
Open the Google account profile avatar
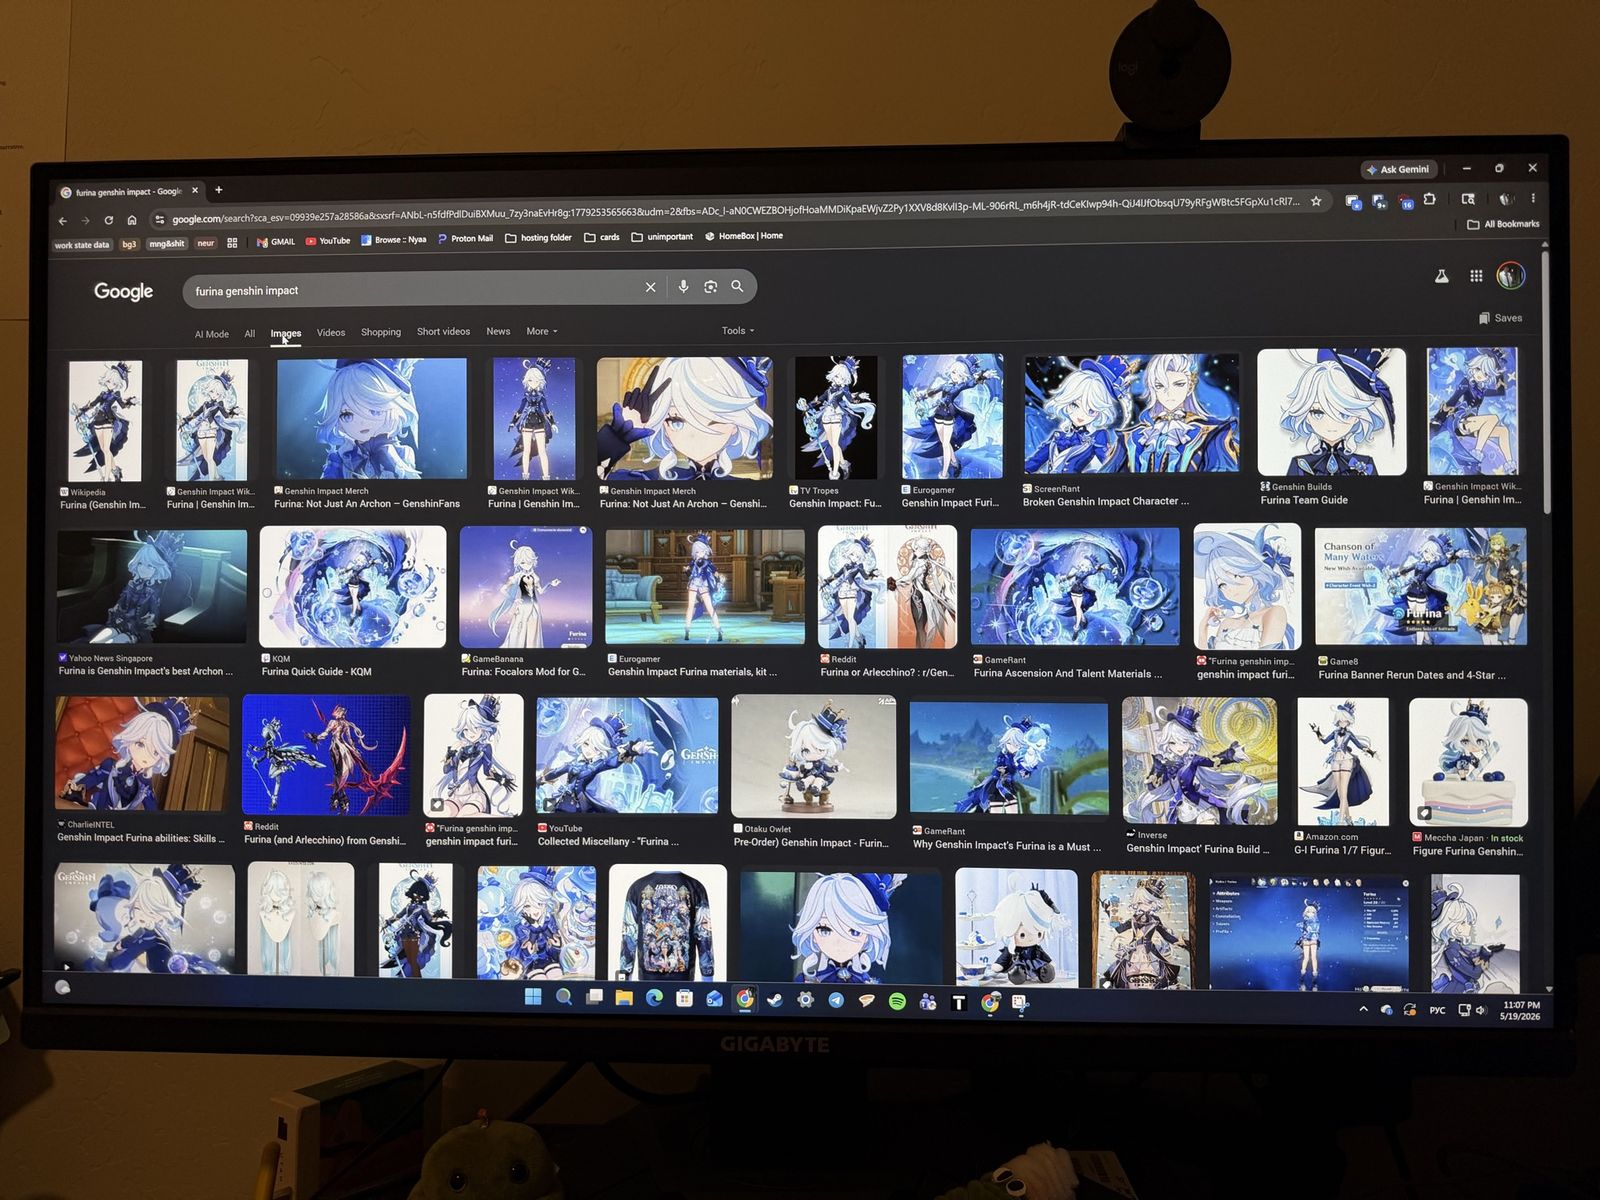click(1510, 275)
